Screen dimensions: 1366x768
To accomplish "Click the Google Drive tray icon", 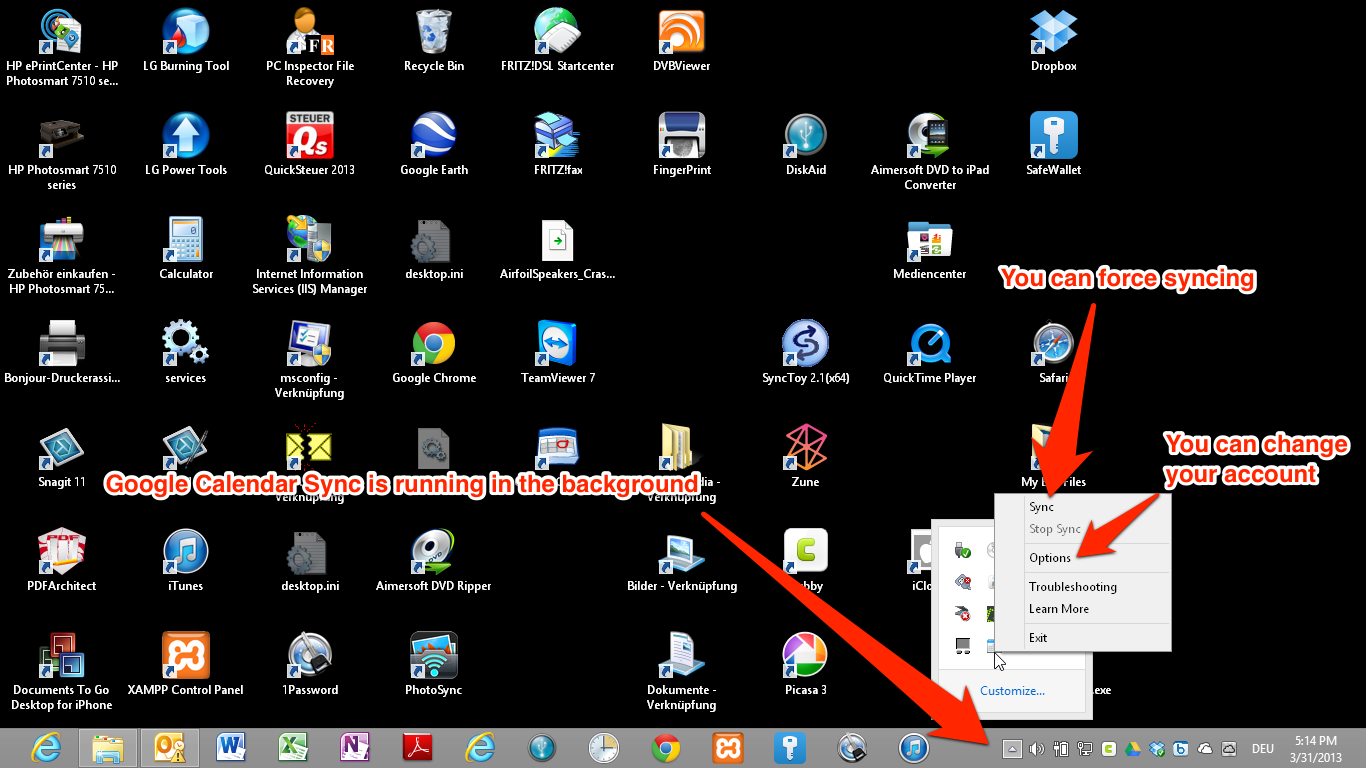I will click(x=1133, y=748).
